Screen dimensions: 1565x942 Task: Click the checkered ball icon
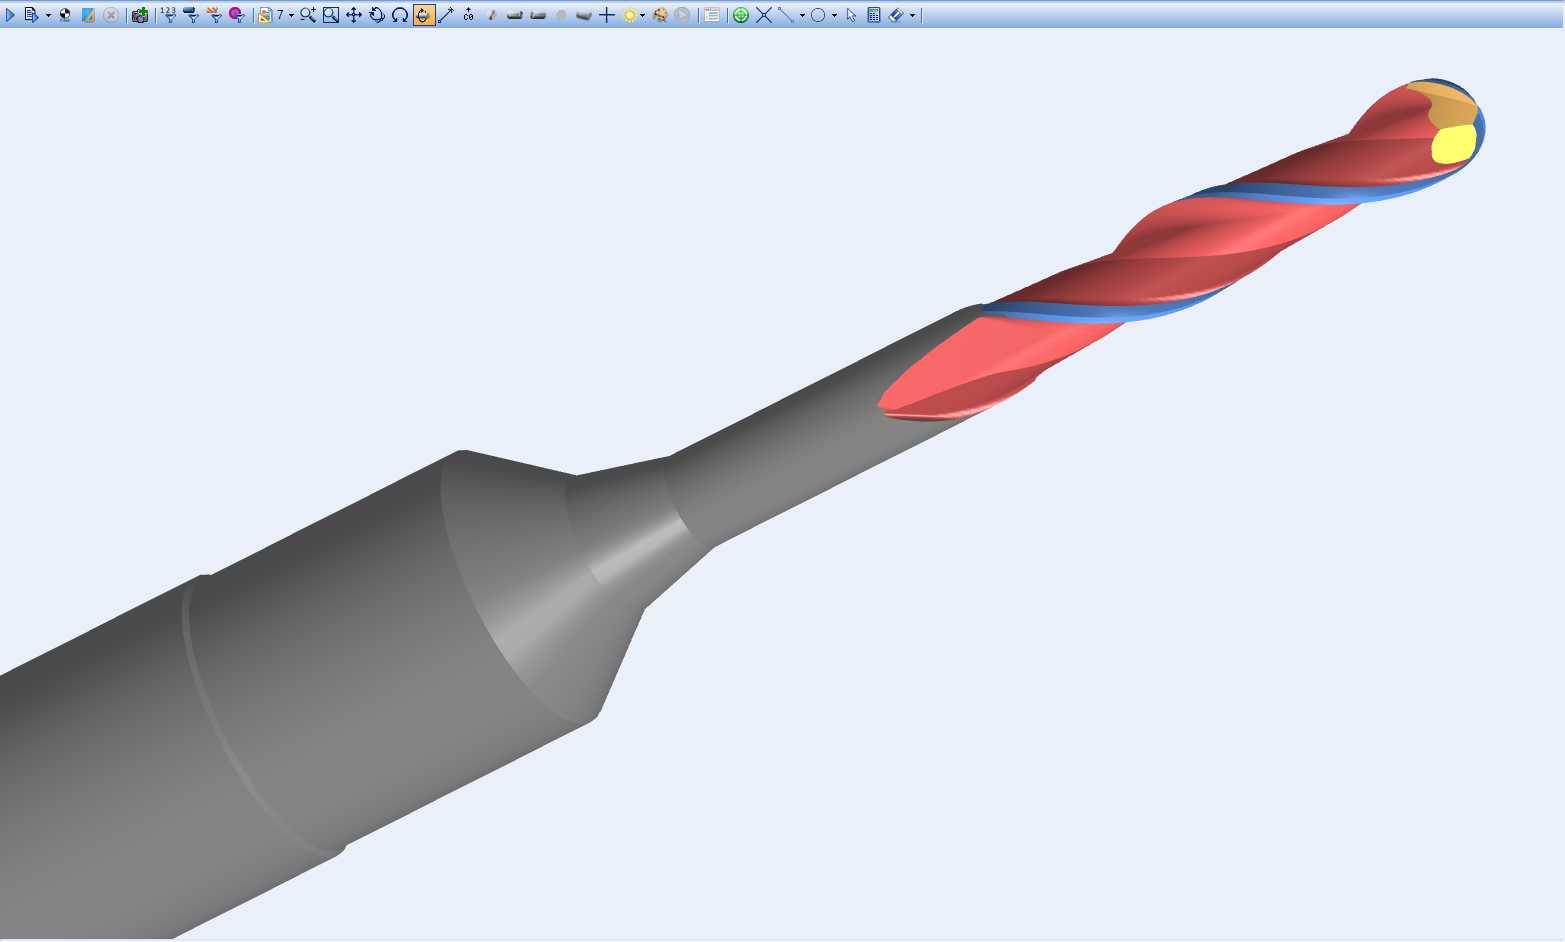[65, 15]
